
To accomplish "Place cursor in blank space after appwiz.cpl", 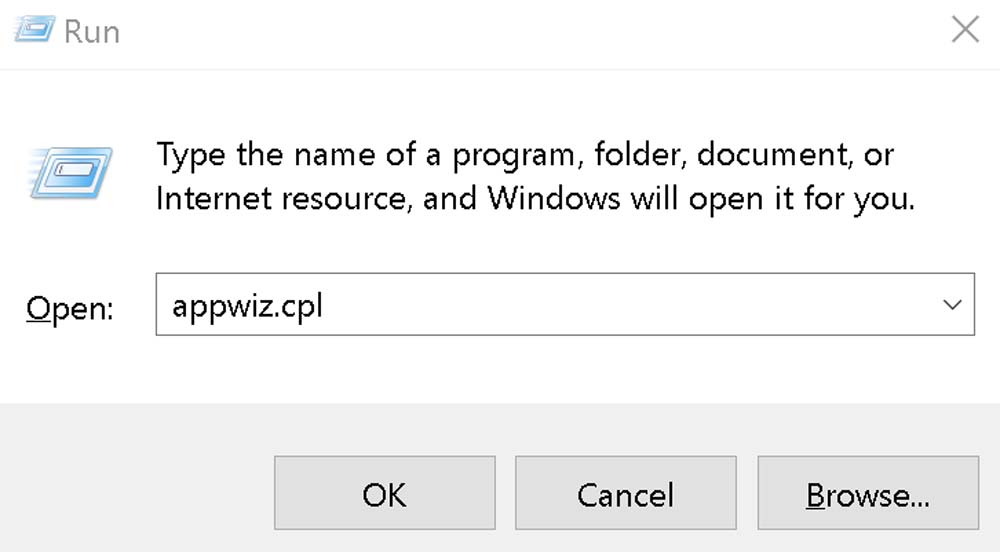I will pyautogui.click(x=600, y=305).
